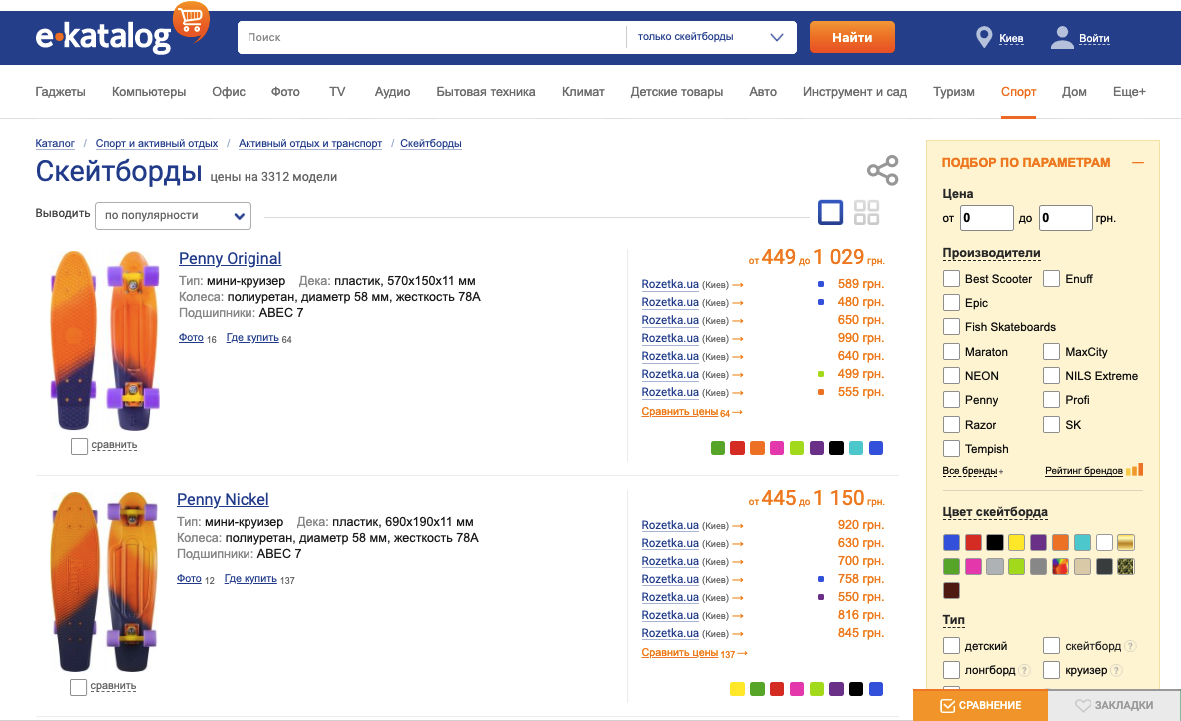Collapse the parameter filter panel minus icon
Viewport: 1181px width, 721px height.
[1137, 163]
